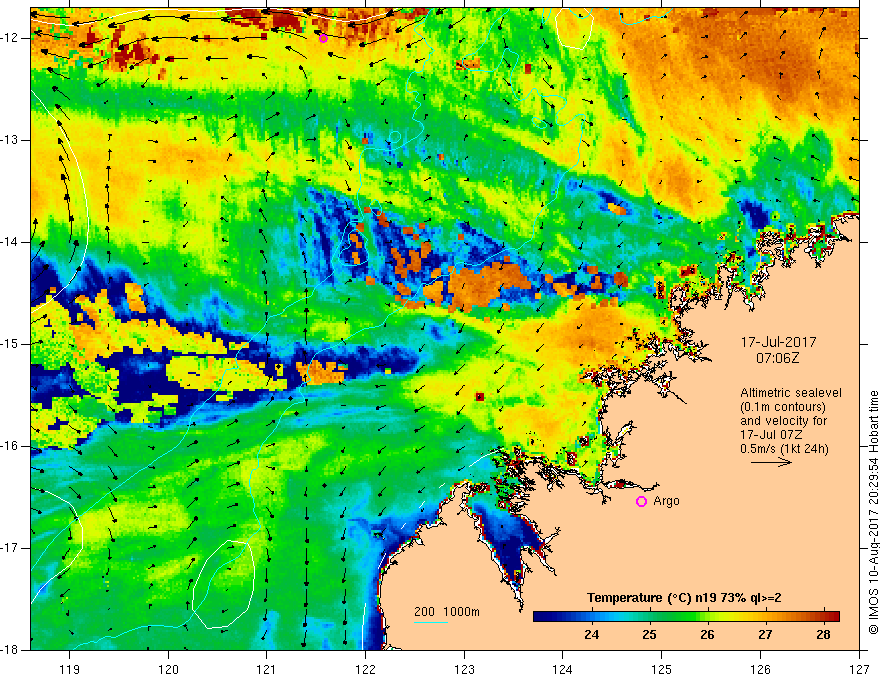Image resolution: width=880 pixels, height=680 pixels.
Task: Click the magenta Argo marker in legend
Action: (641, 501)
